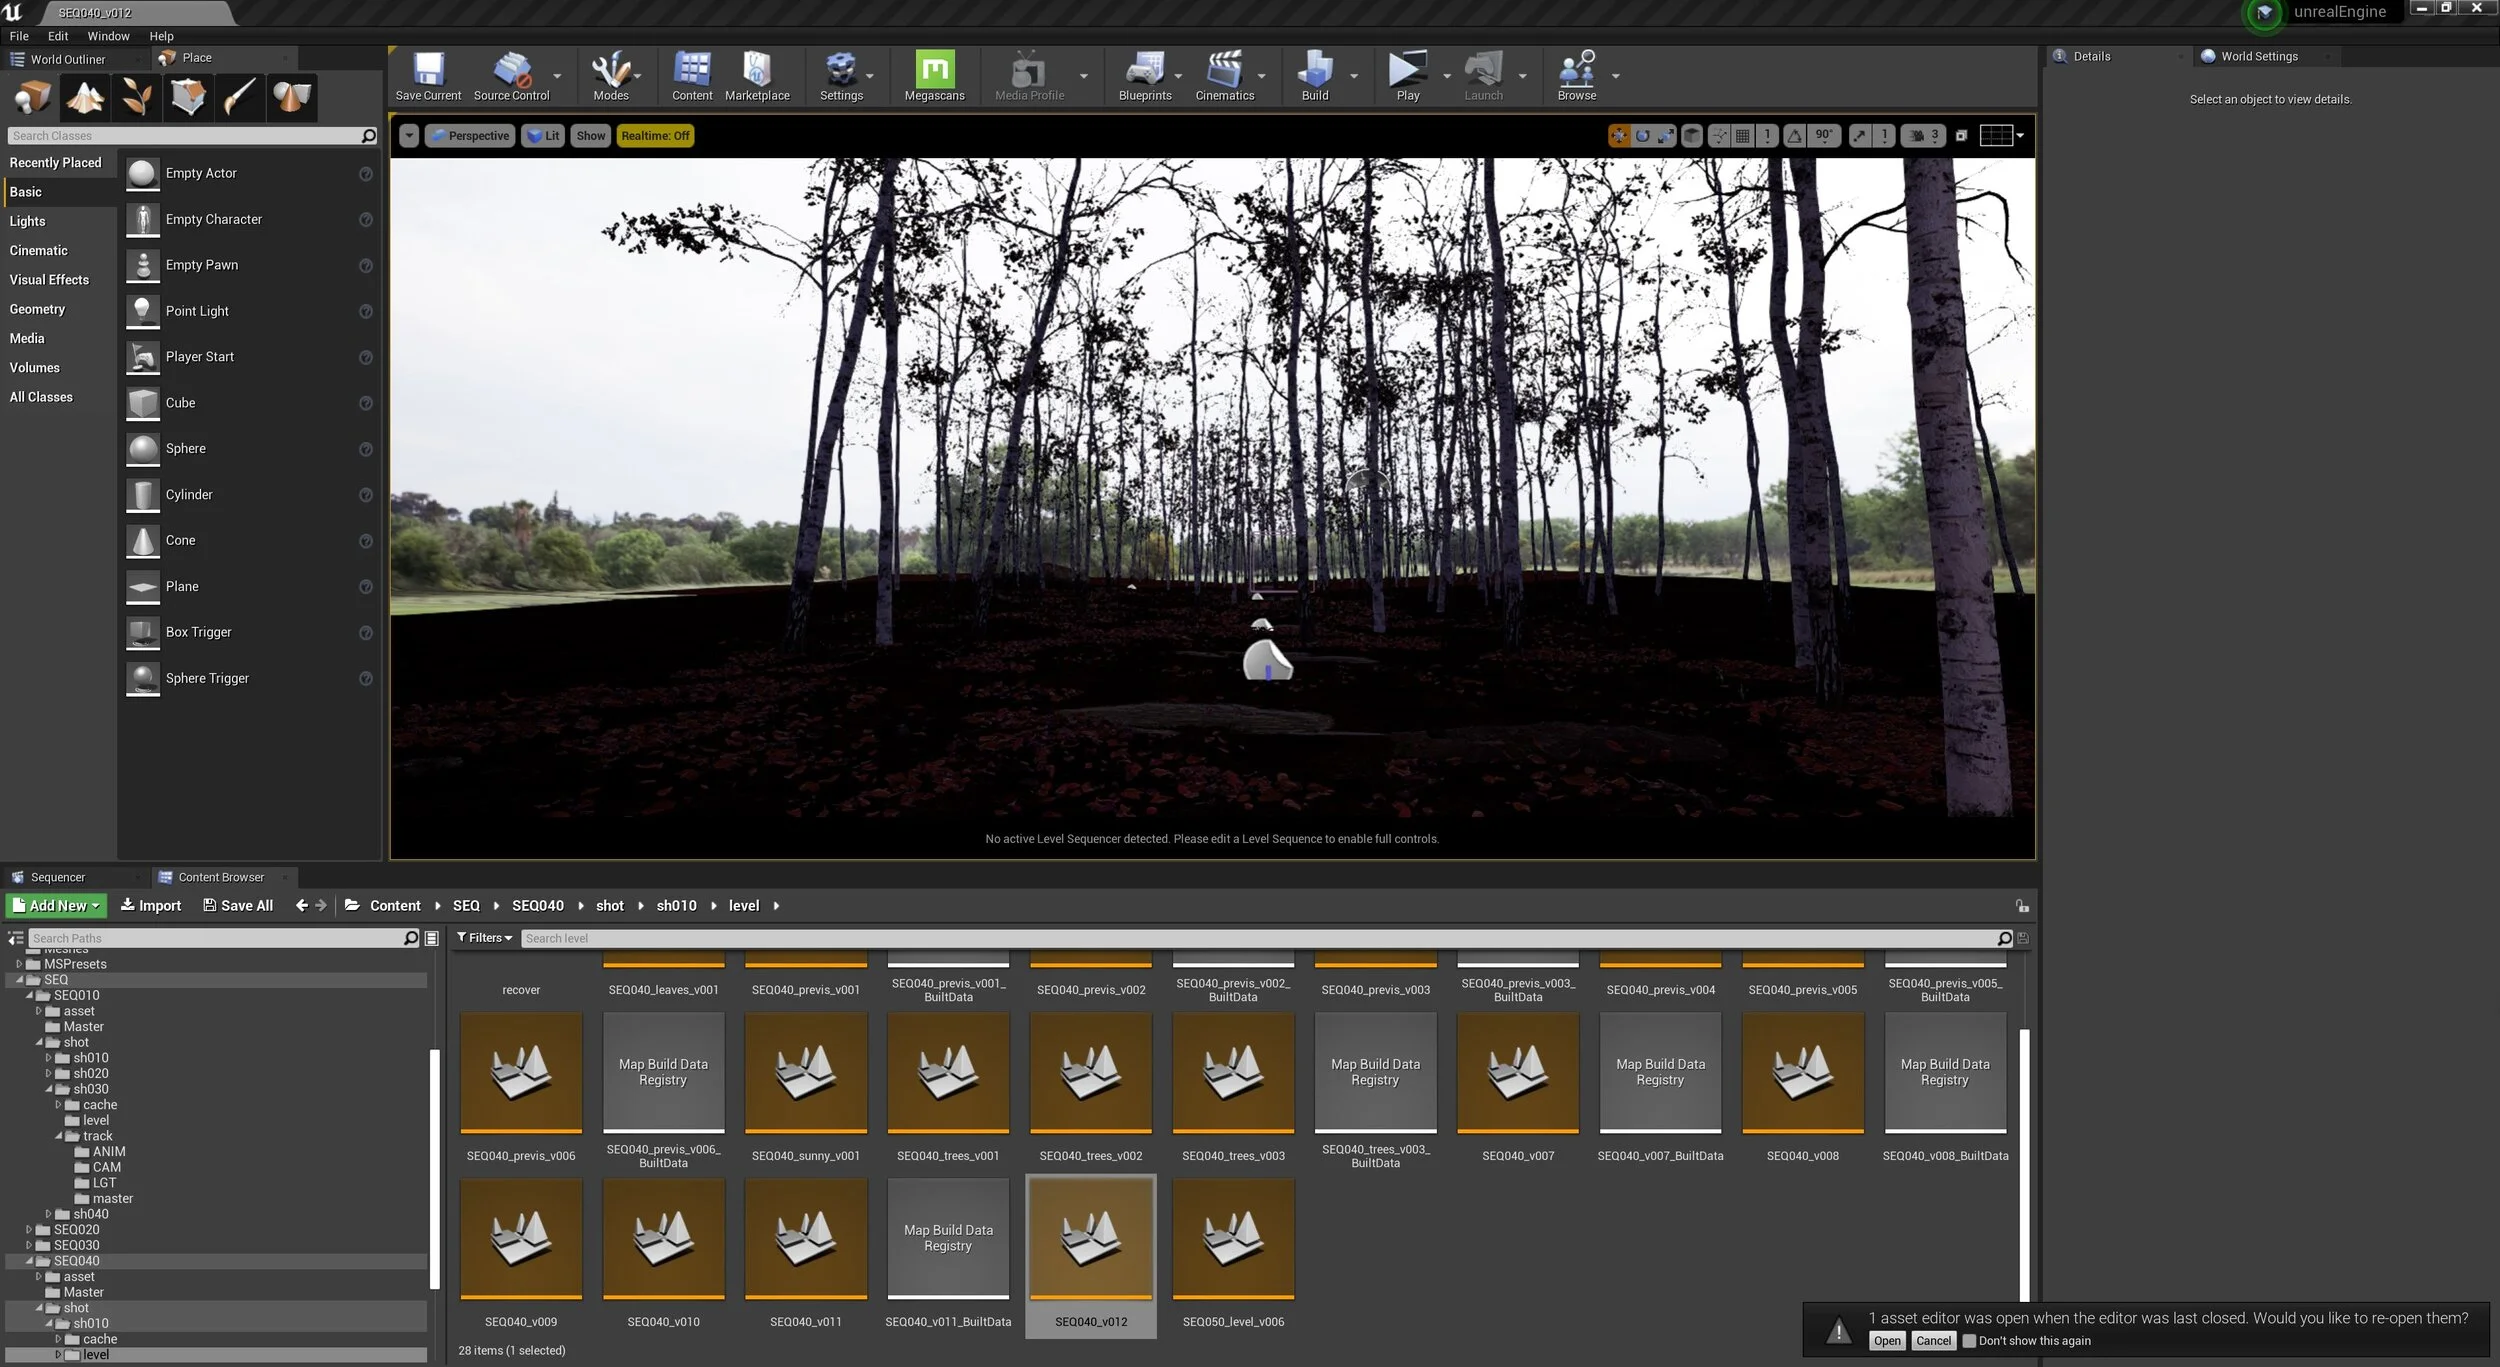Open the Cinematics toolbar icon

[x=1224, y=76]
